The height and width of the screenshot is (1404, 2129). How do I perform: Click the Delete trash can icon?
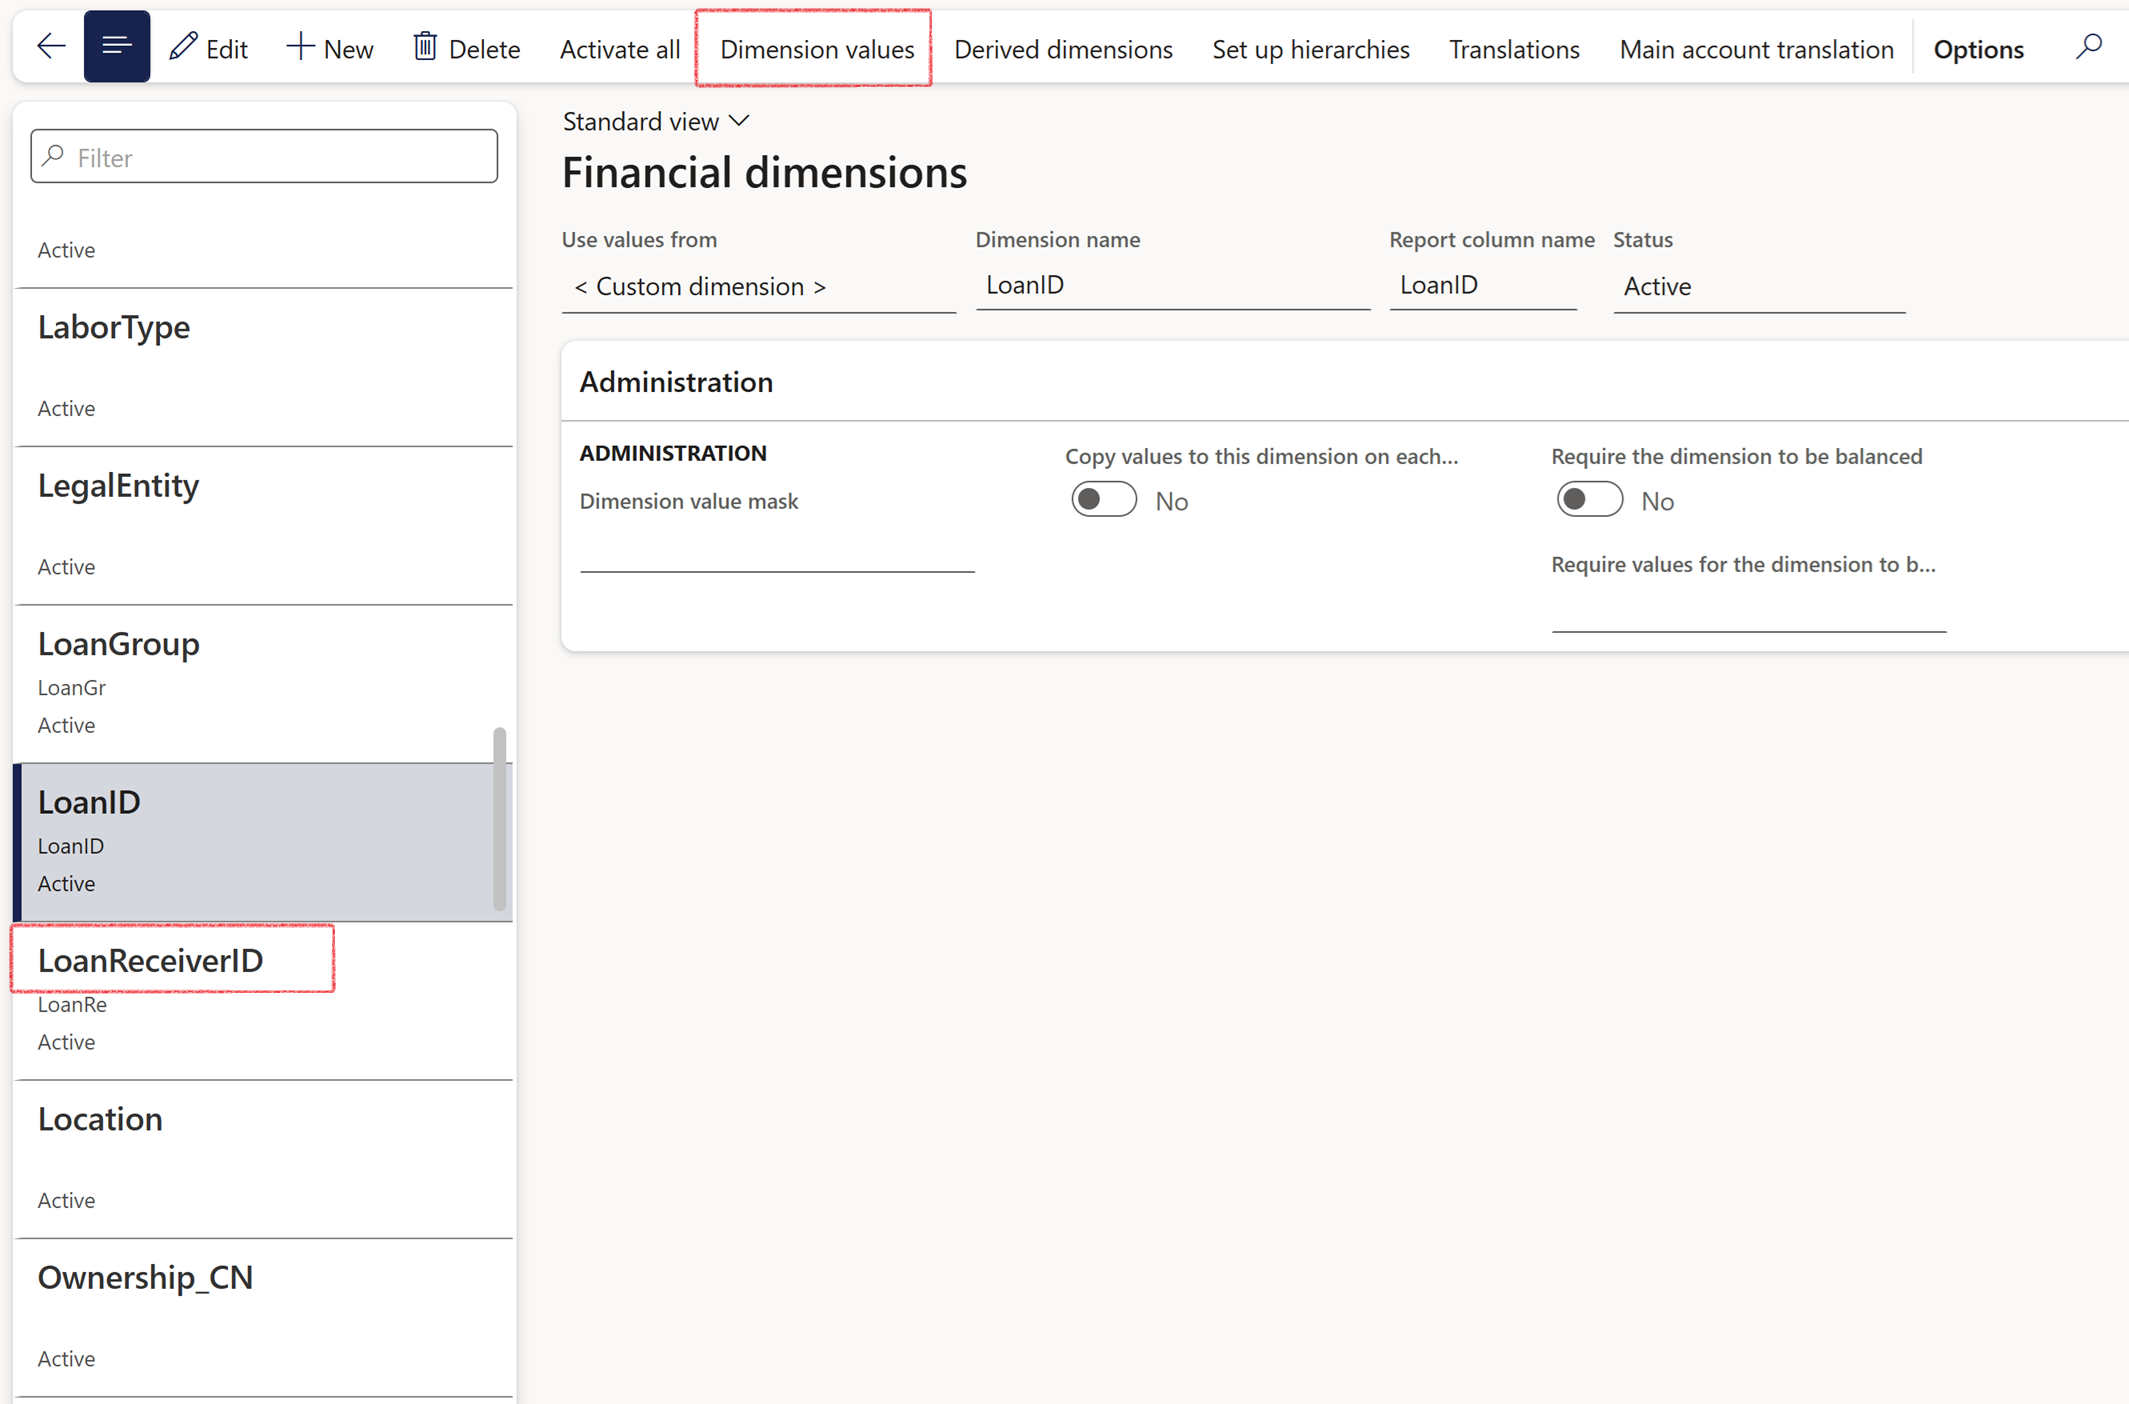click(425, 46)
